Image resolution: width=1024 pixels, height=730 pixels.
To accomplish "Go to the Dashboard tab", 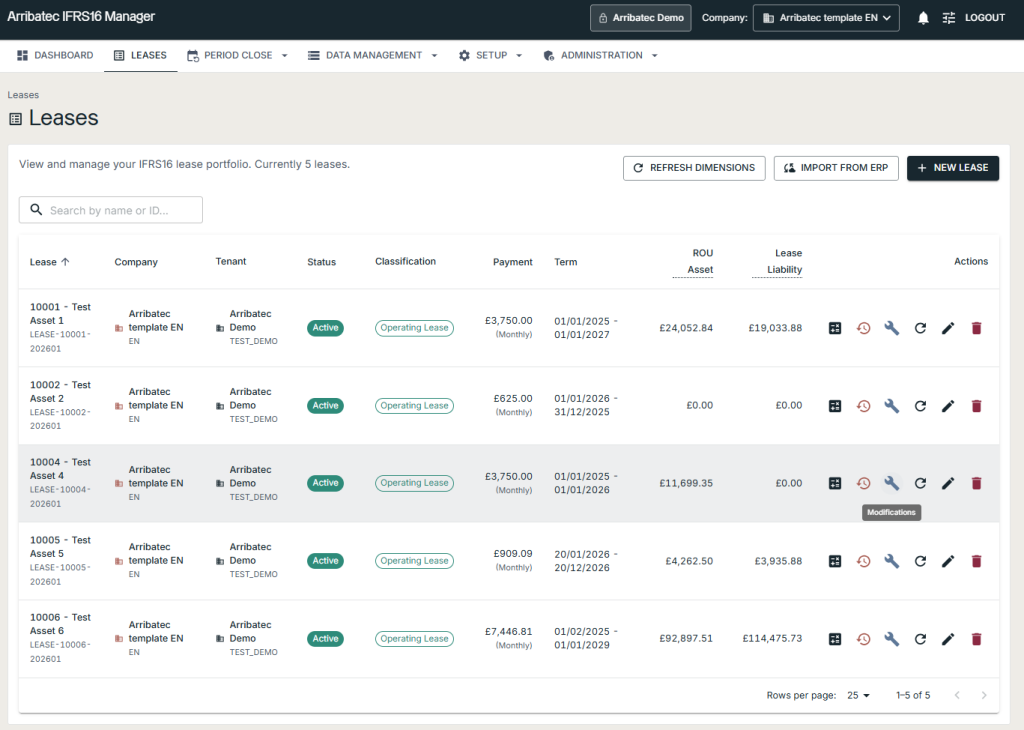I will pyautogui.click(x=56, y=56).
